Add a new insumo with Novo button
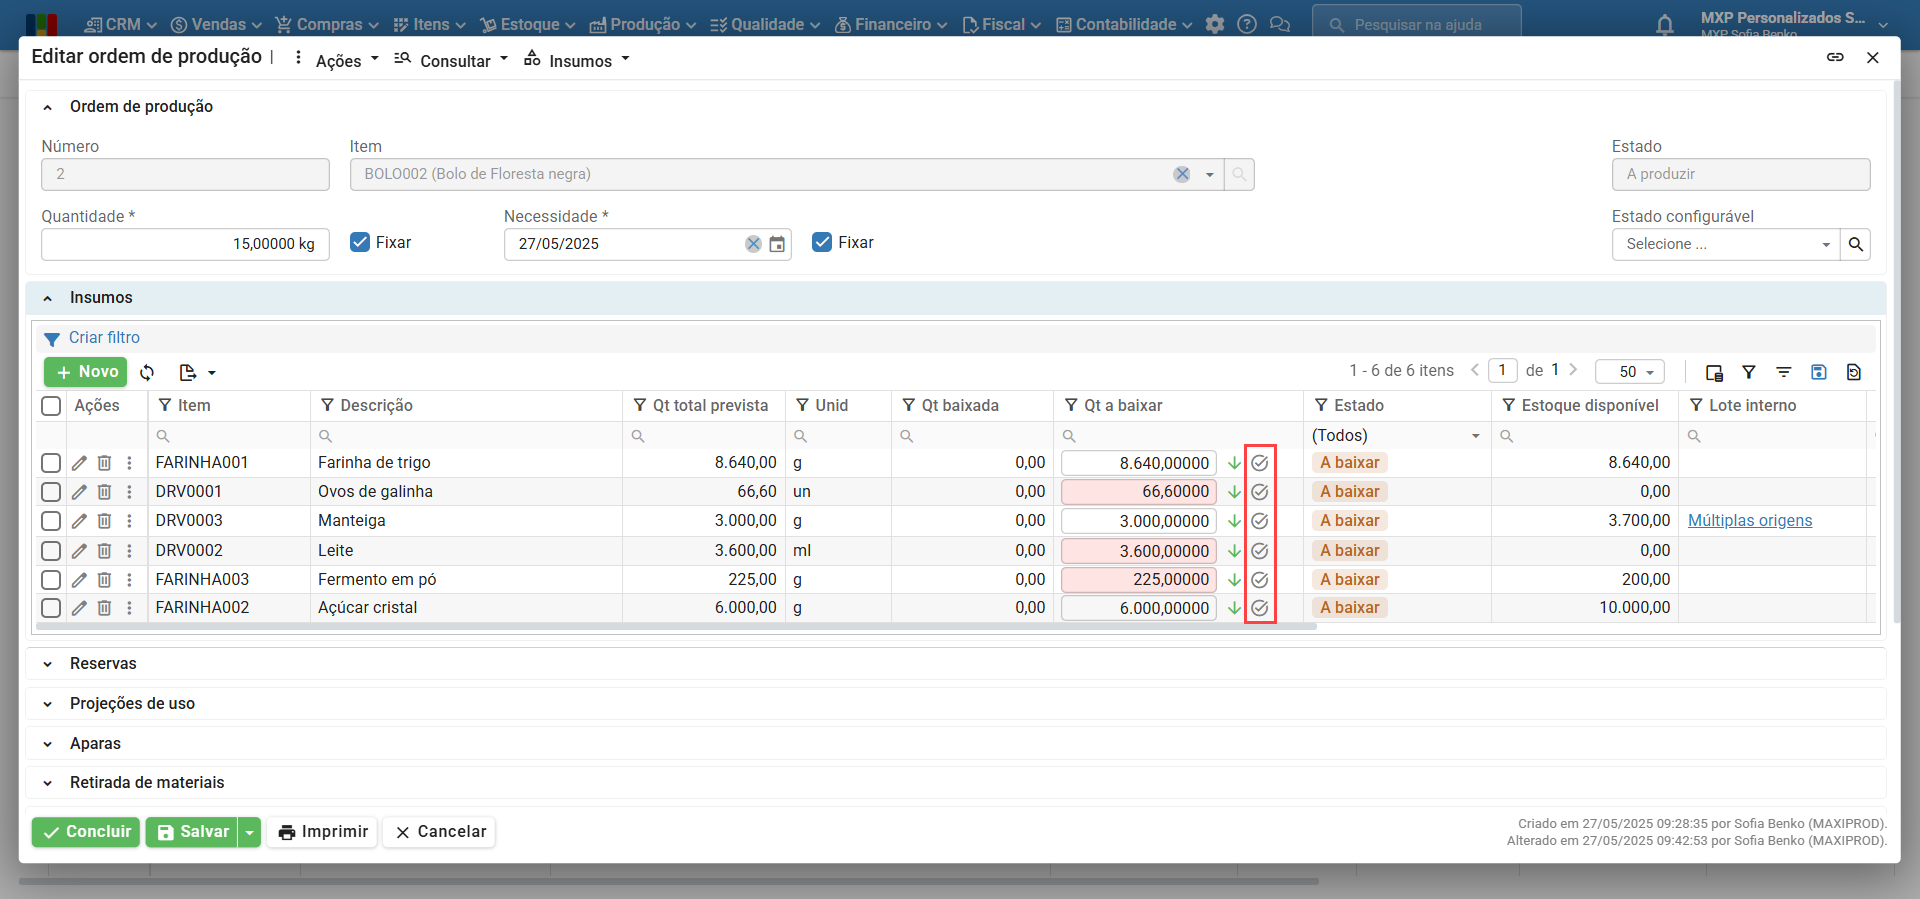This screenshot has height=899, width=1920. [x=86, y=372]
